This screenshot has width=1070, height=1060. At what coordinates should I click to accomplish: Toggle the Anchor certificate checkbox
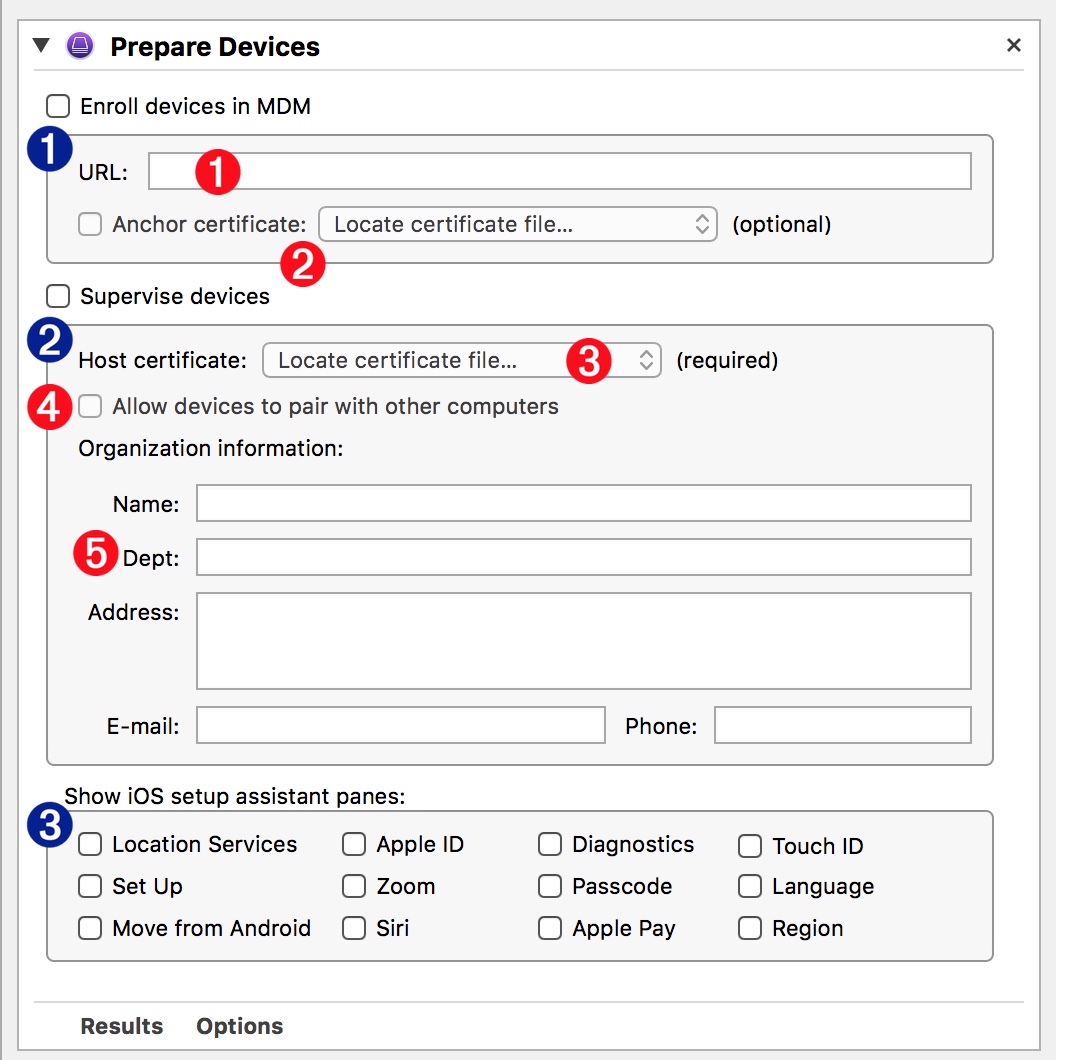(x=91, y=224)
